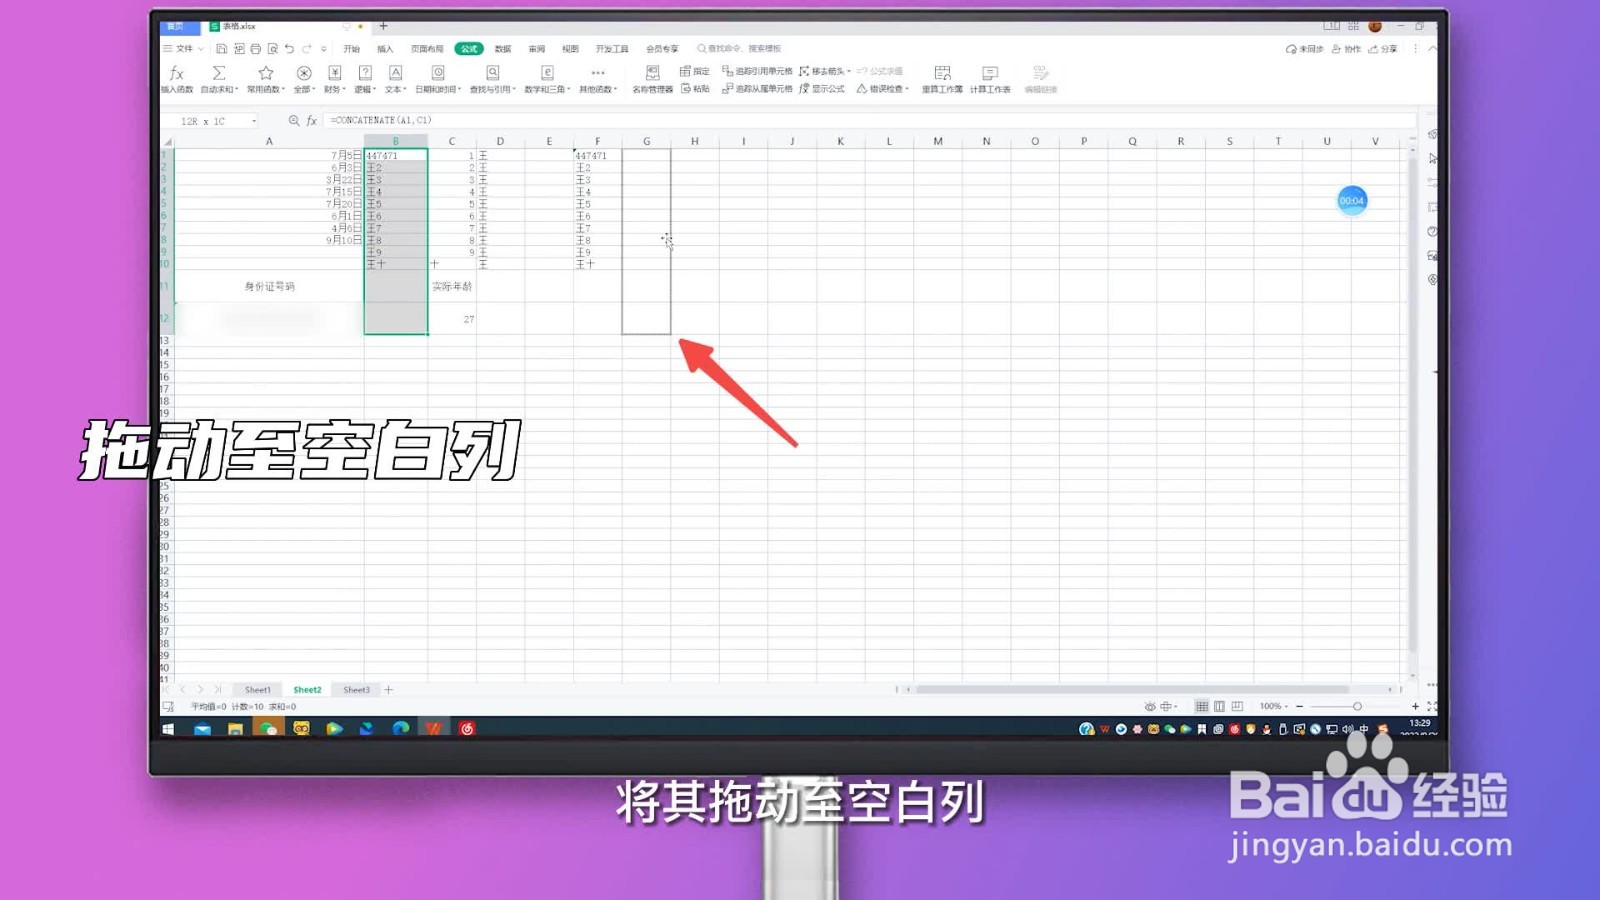
Task: Click the 自动求和 AutoSum icon
Action: coord(218,77)
